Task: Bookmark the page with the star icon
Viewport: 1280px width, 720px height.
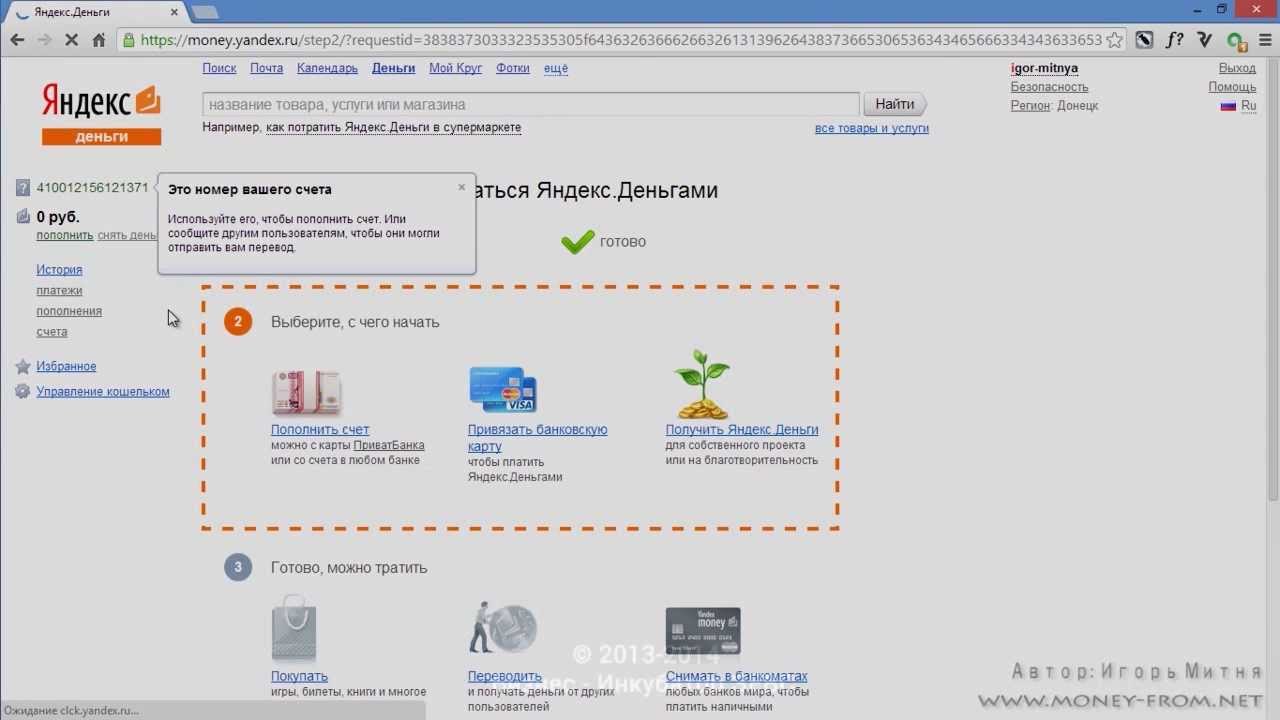Action: pos(1114,40)
